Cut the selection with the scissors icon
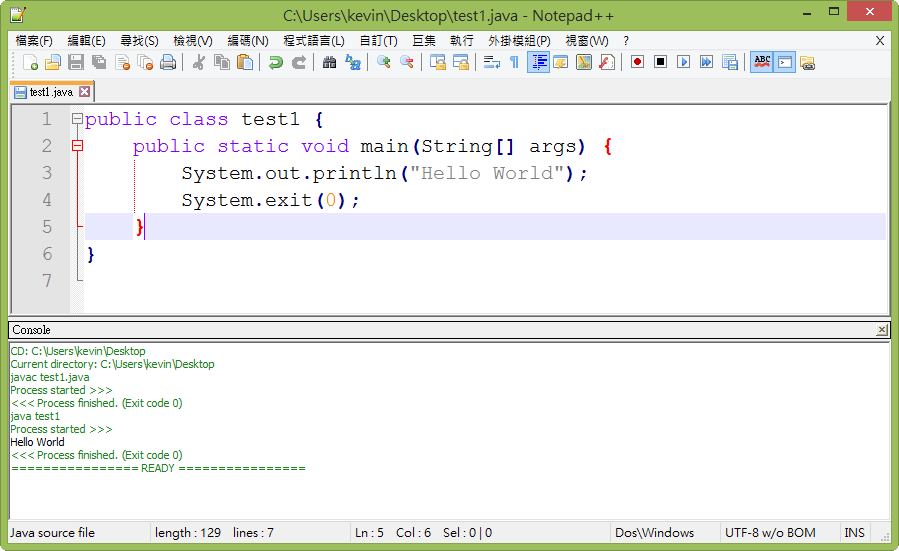Image resolution: width=899 pixels, height=551 pixels. tap(199, 62)
